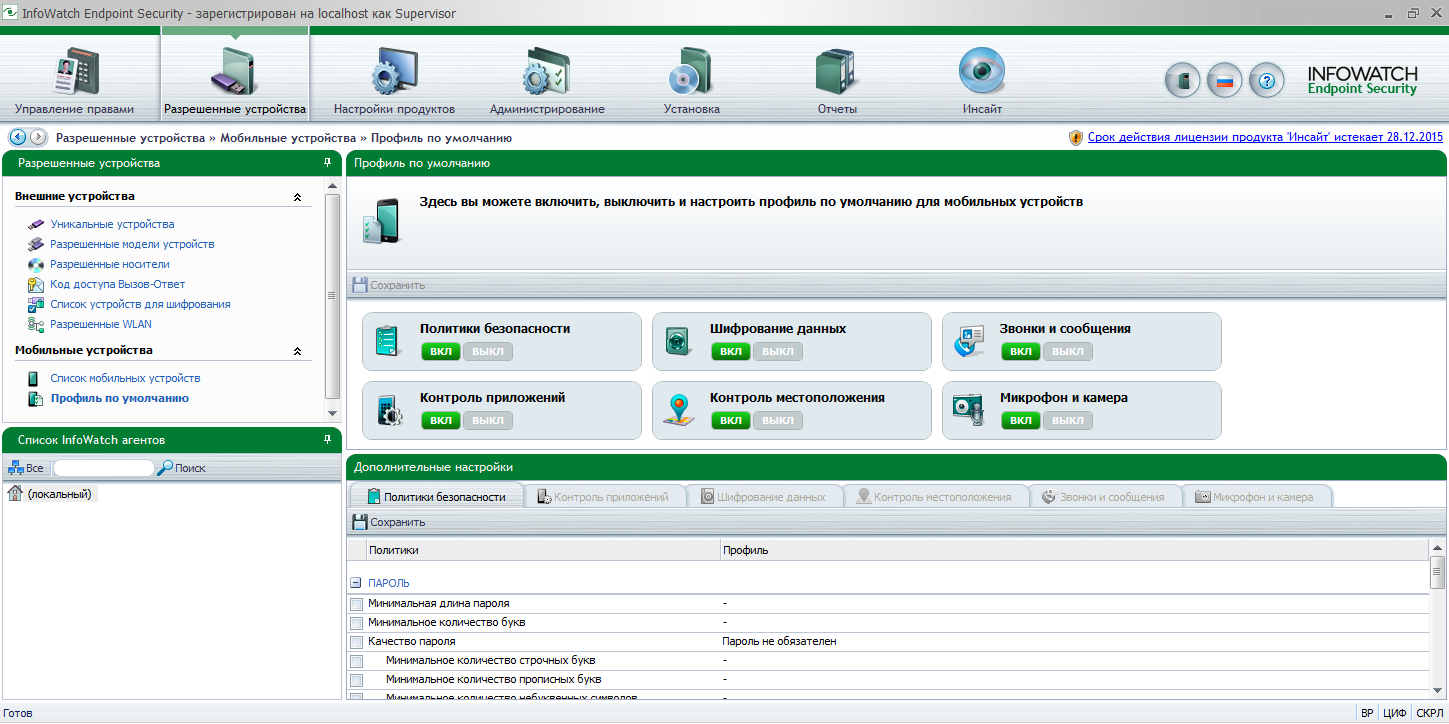Check the Минимальная длина пароля checkbox

(356, 604)
